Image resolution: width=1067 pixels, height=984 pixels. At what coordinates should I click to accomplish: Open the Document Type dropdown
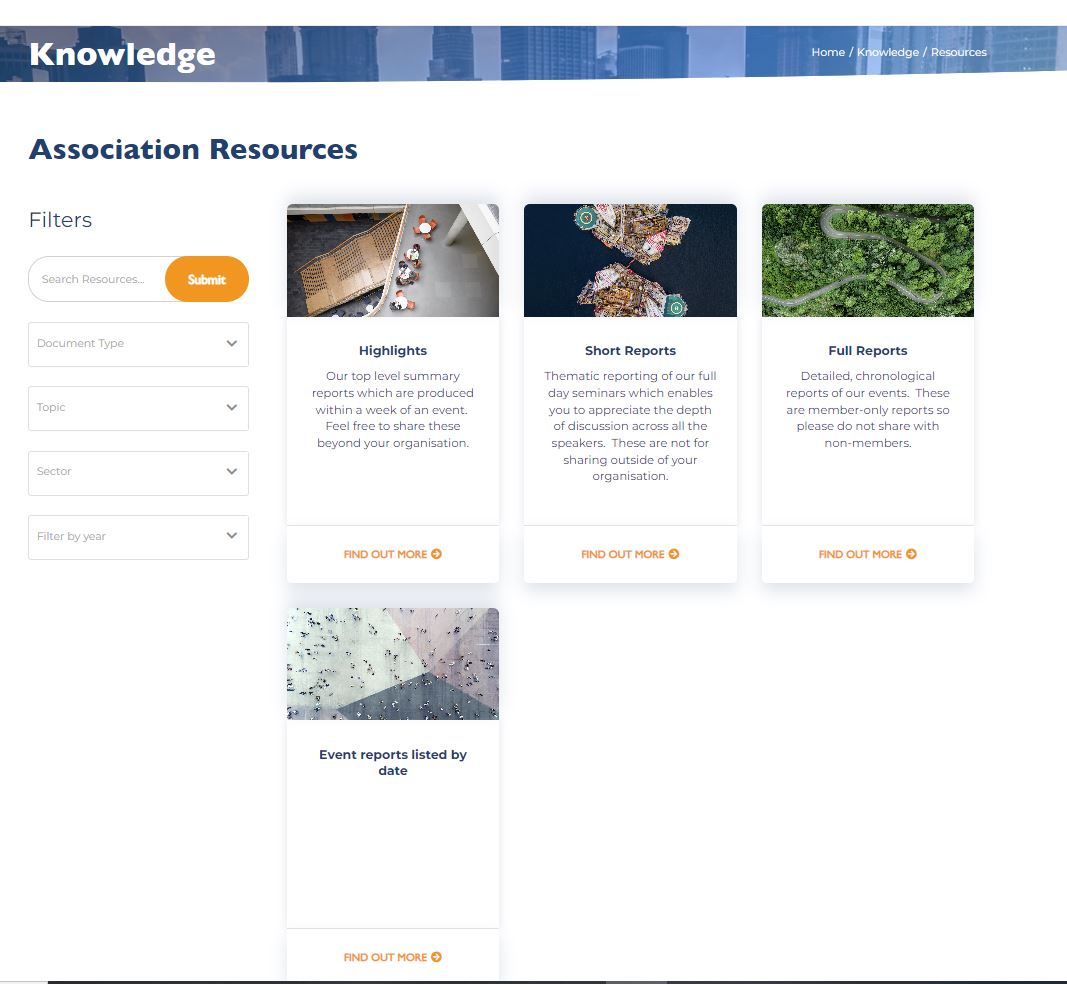pos(138,344)
